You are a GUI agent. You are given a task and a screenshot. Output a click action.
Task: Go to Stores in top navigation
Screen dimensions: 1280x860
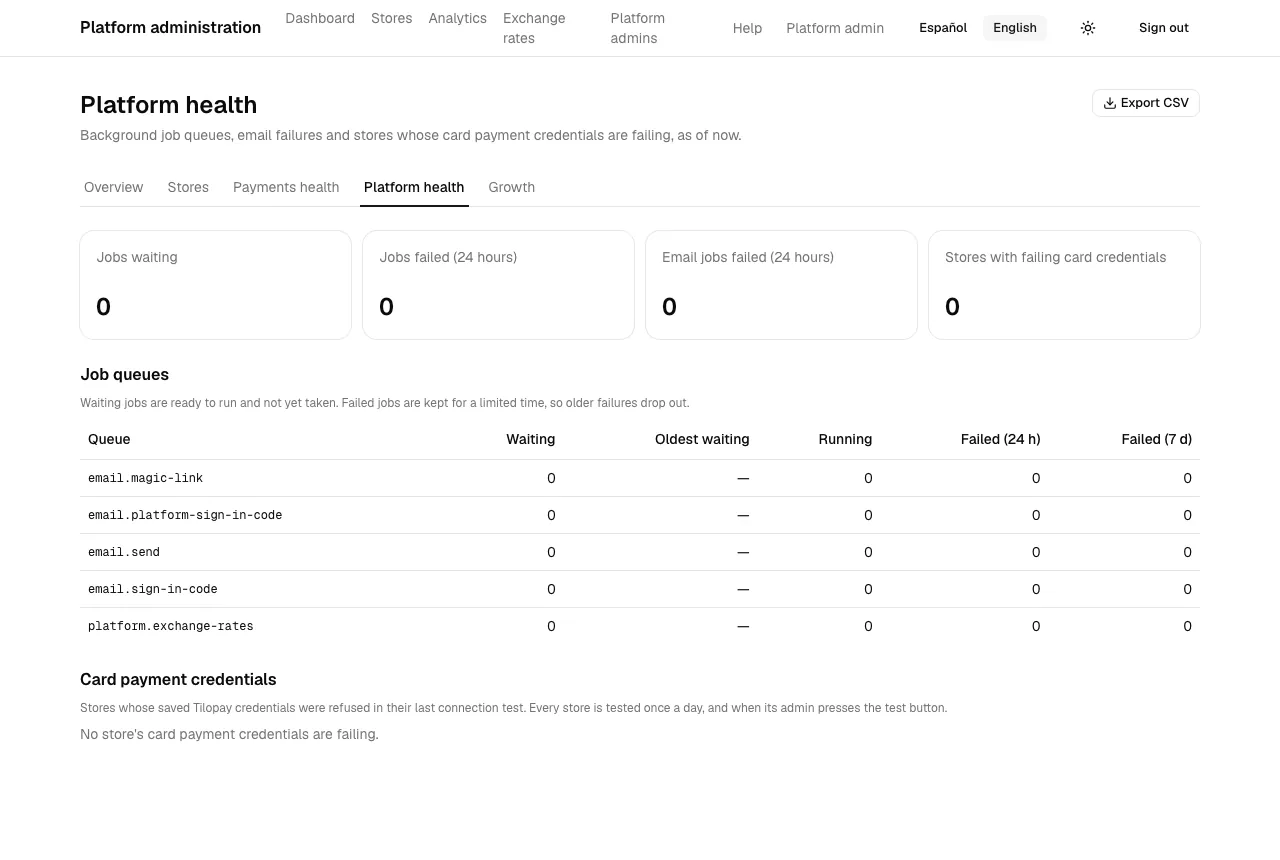392,18
